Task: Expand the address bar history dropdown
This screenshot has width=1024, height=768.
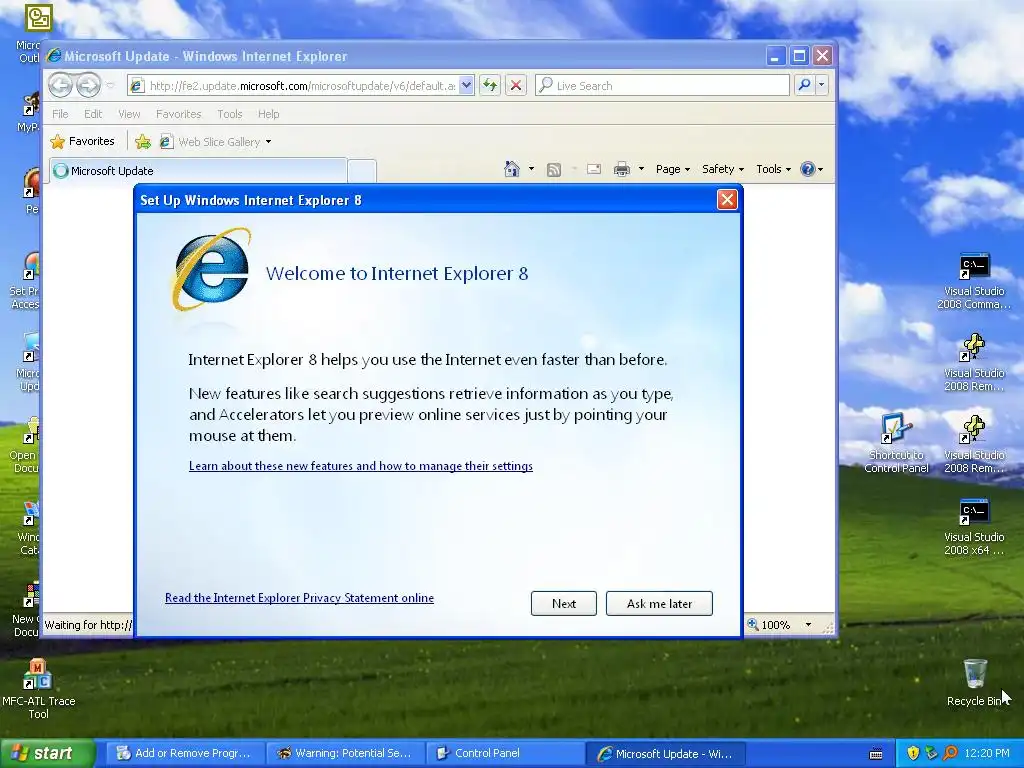Action: (466, 86)
